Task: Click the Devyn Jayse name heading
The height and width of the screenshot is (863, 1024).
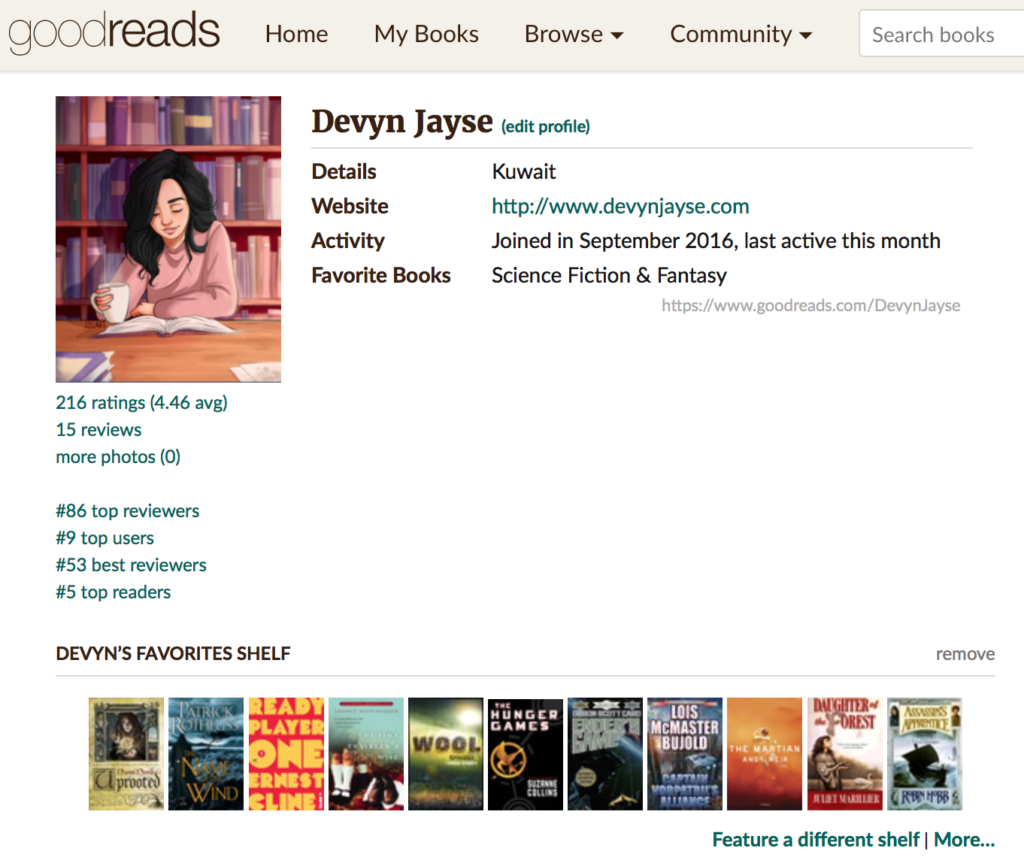Action: (402, 122)
